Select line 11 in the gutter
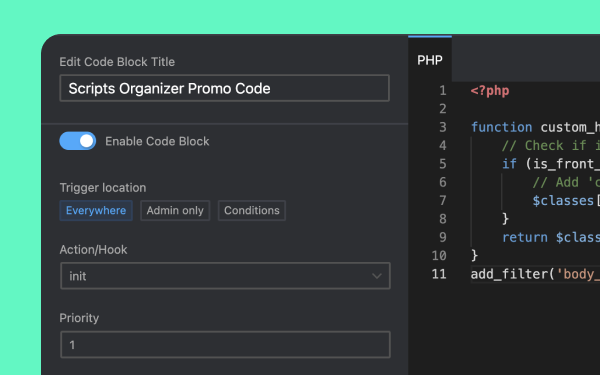 pyautogui.click(x=439, y=274)
